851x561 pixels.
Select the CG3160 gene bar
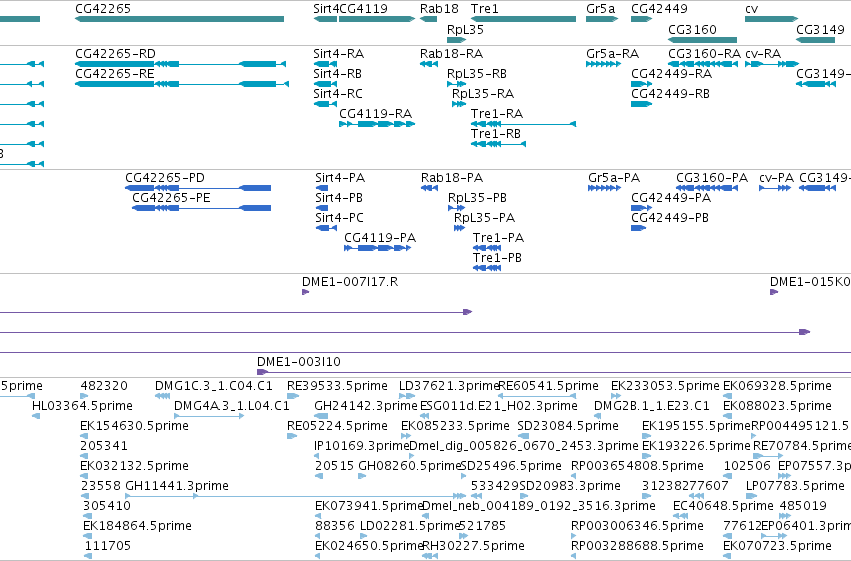[702, 40]
